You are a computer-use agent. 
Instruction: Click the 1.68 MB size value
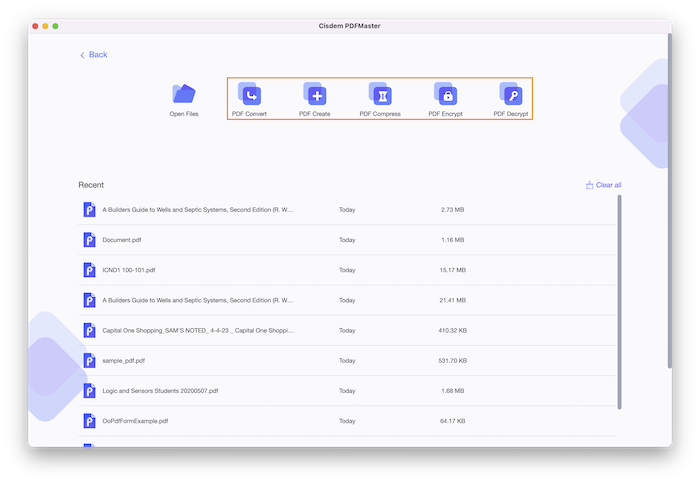point(452,391)
